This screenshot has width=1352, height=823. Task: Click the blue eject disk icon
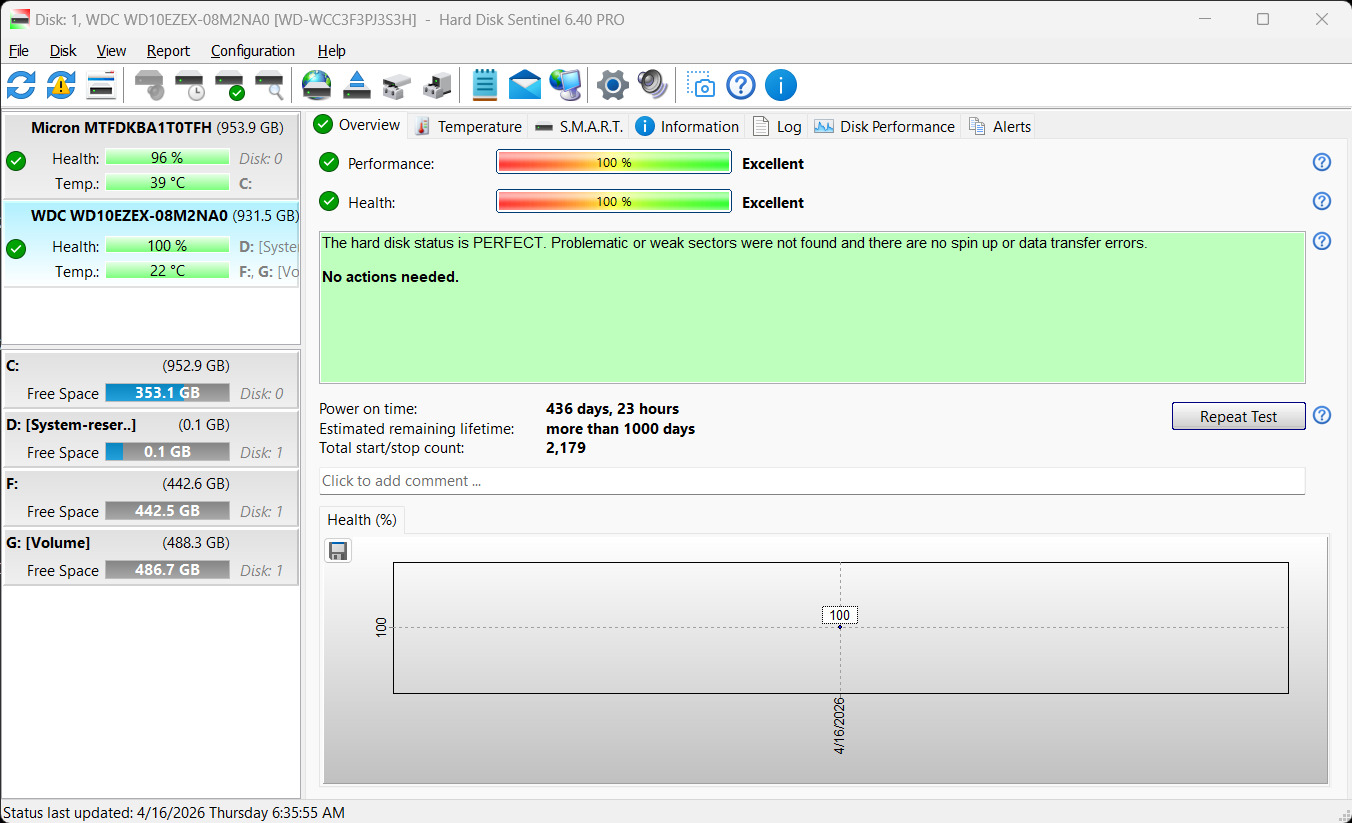(357, 85)
